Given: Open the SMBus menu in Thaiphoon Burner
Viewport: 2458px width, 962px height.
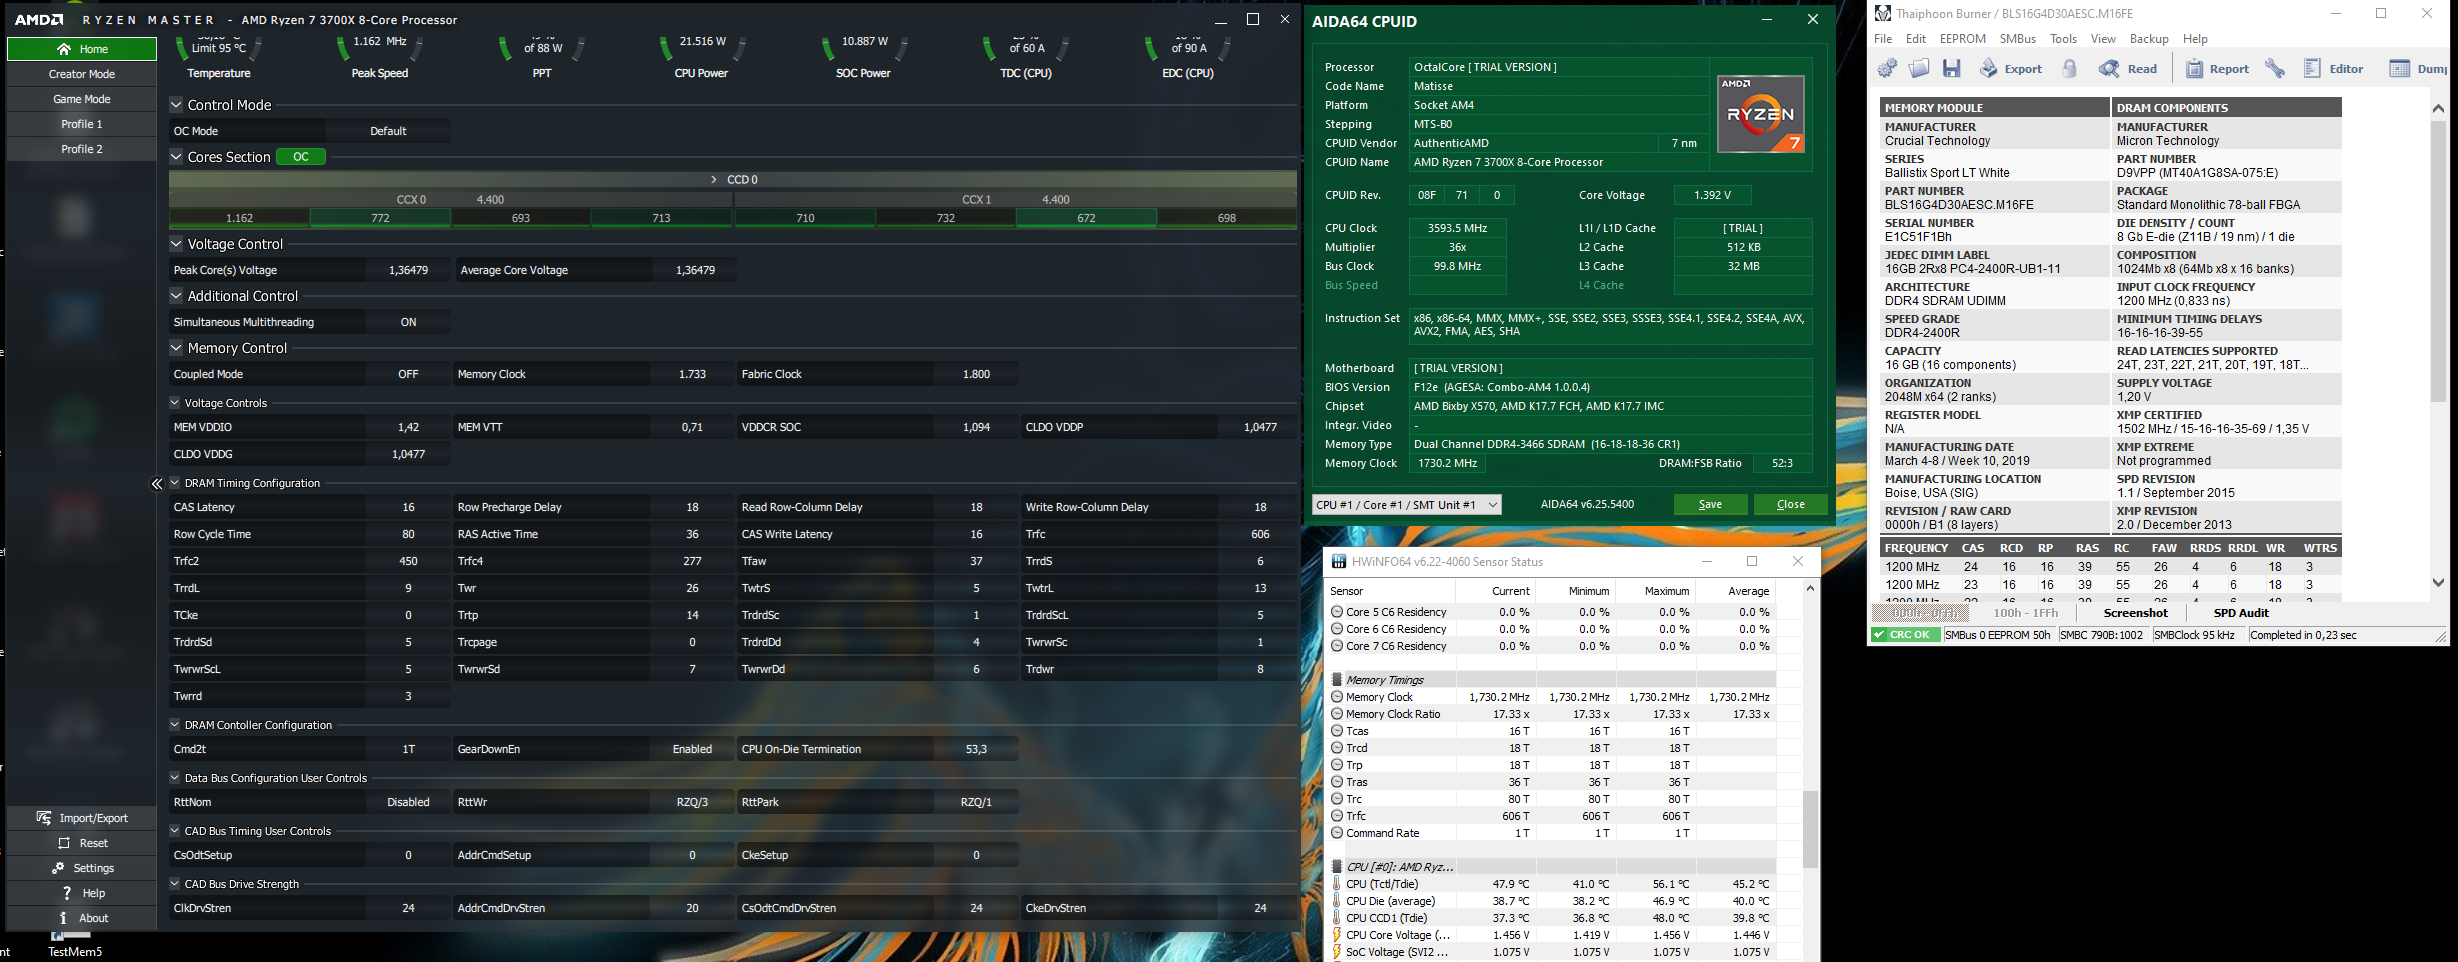Looking at the screenshot, I should [2017, 39].
